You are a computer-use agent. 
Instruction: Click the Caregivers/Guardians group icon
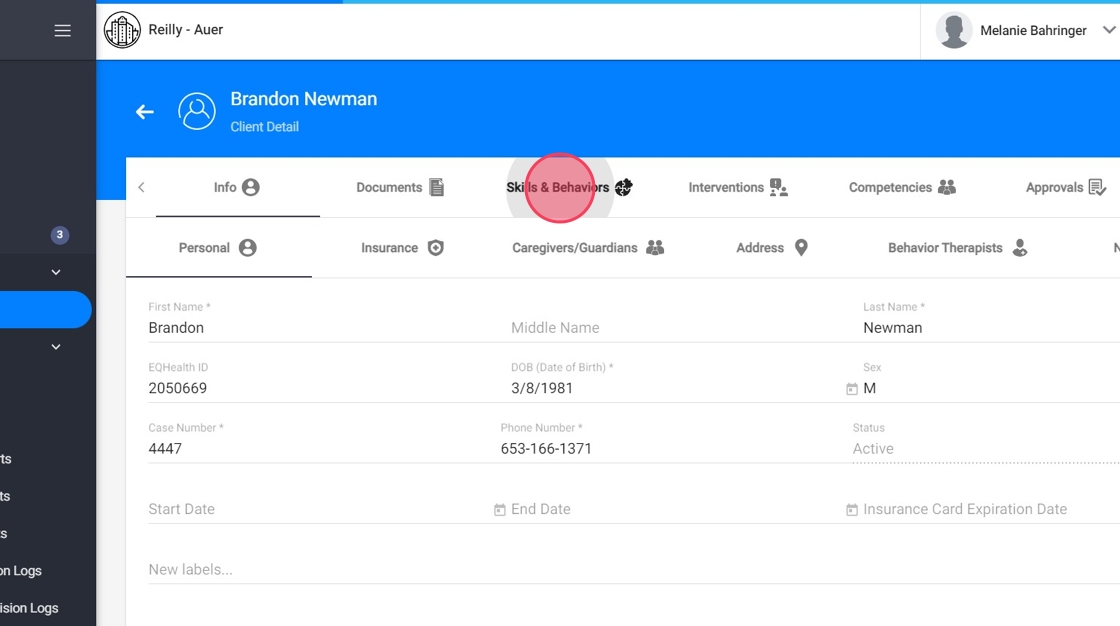point(655,247)
